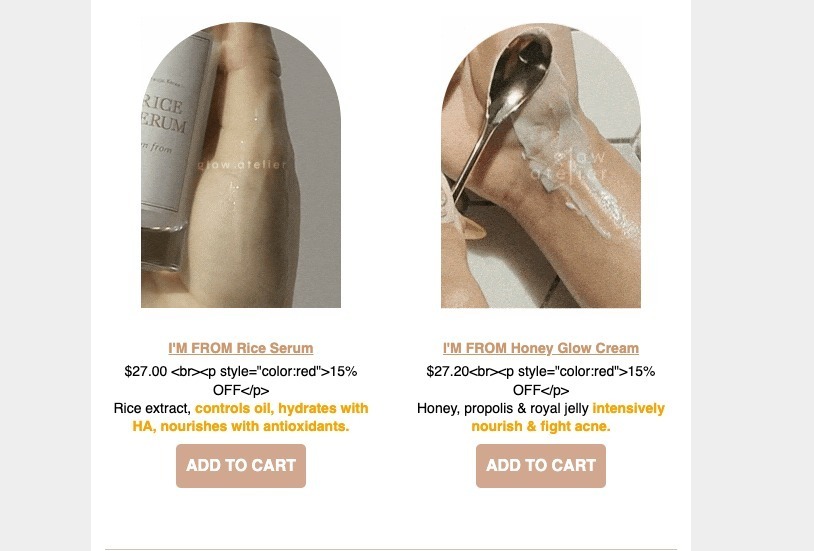
Task: Click the 'OFF</p>' text under Honey Glow Cream price
Action: [x=541, y=390]
